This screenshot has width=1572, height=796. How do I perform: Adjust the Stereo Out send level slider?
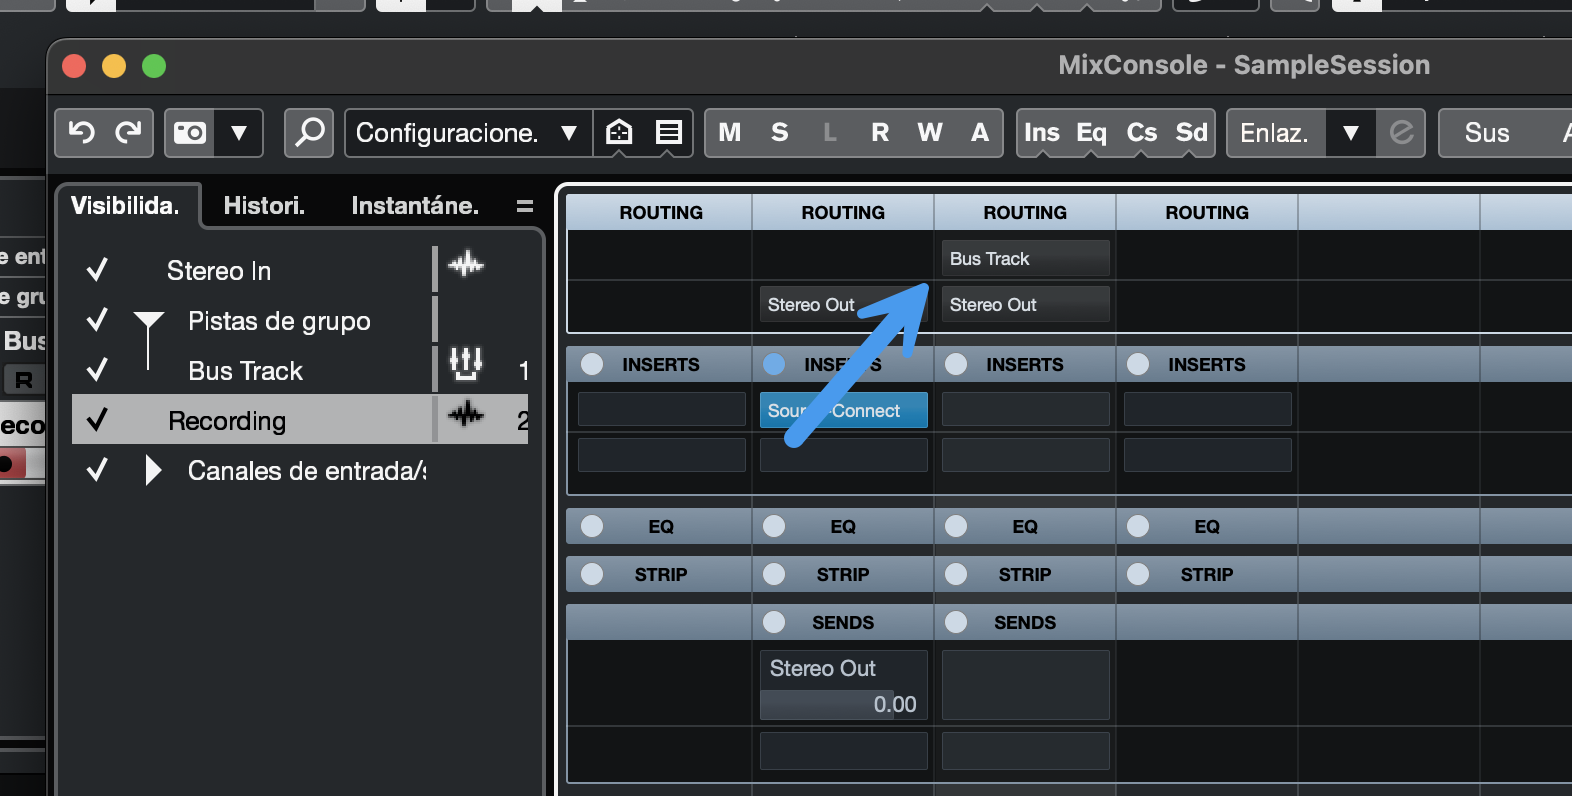click(x=842, y=705)
